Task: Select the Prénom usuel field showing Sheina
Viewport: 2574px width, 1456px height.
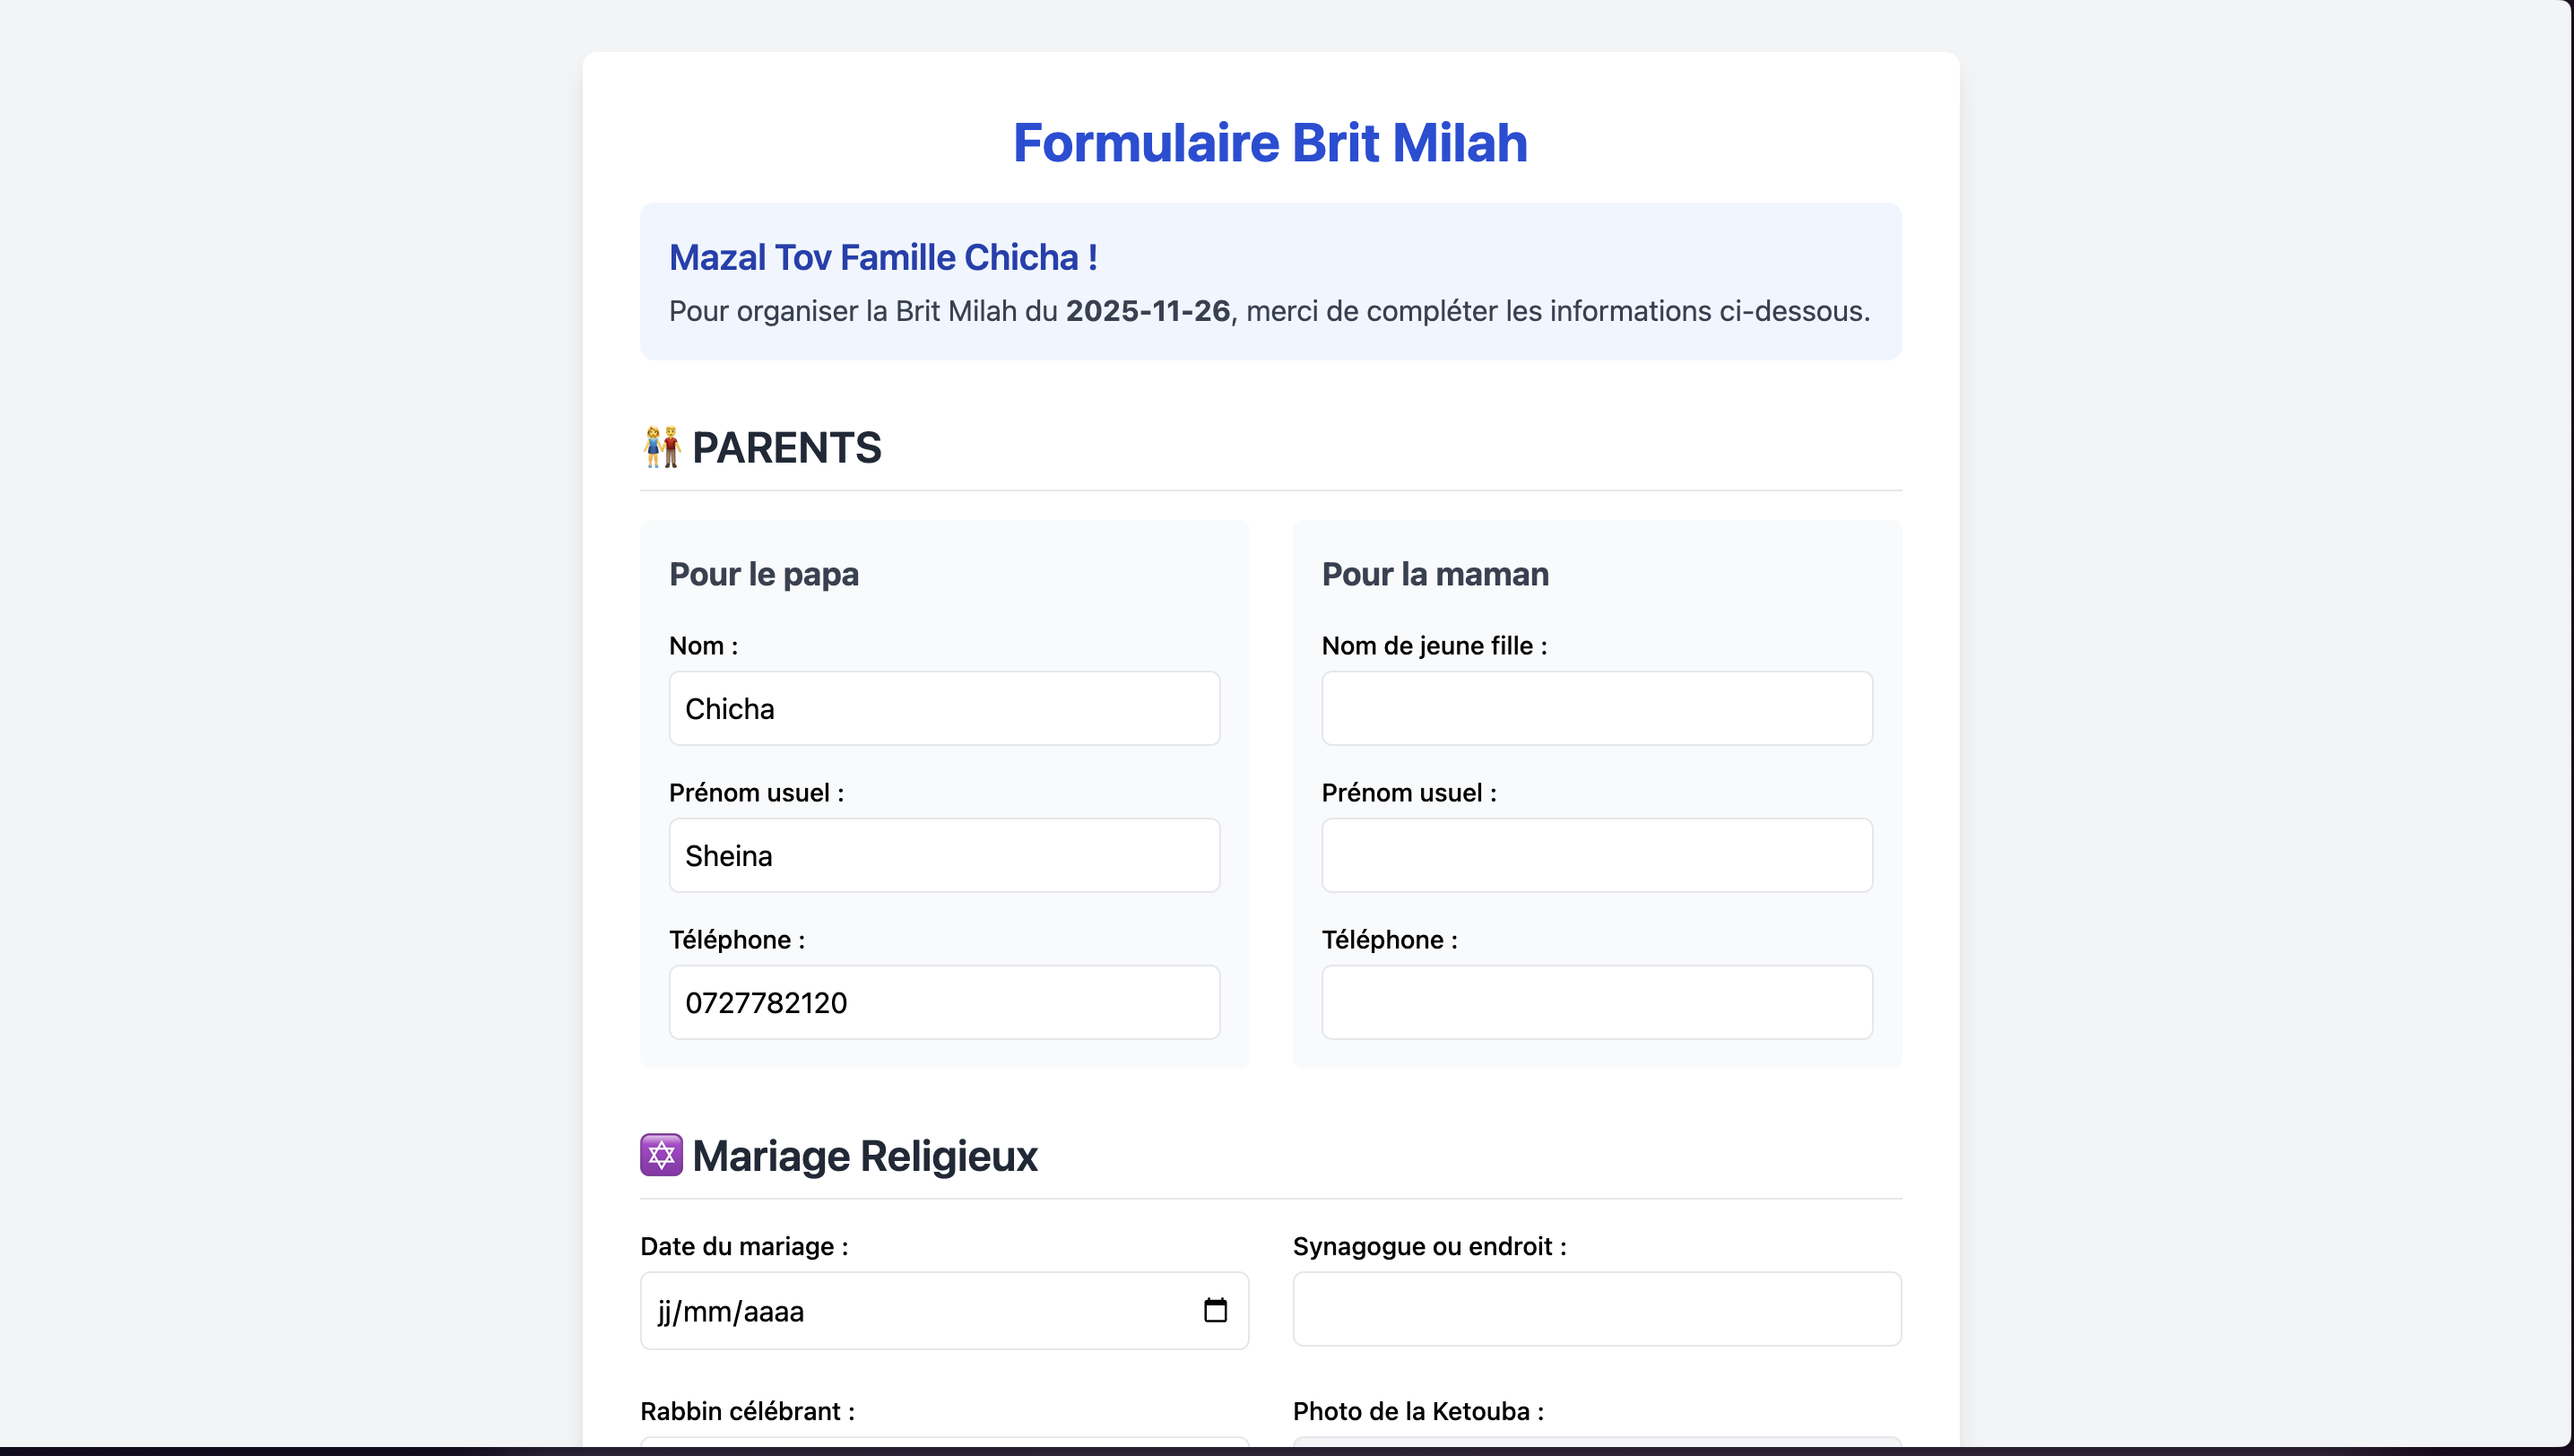Action: 943,855
